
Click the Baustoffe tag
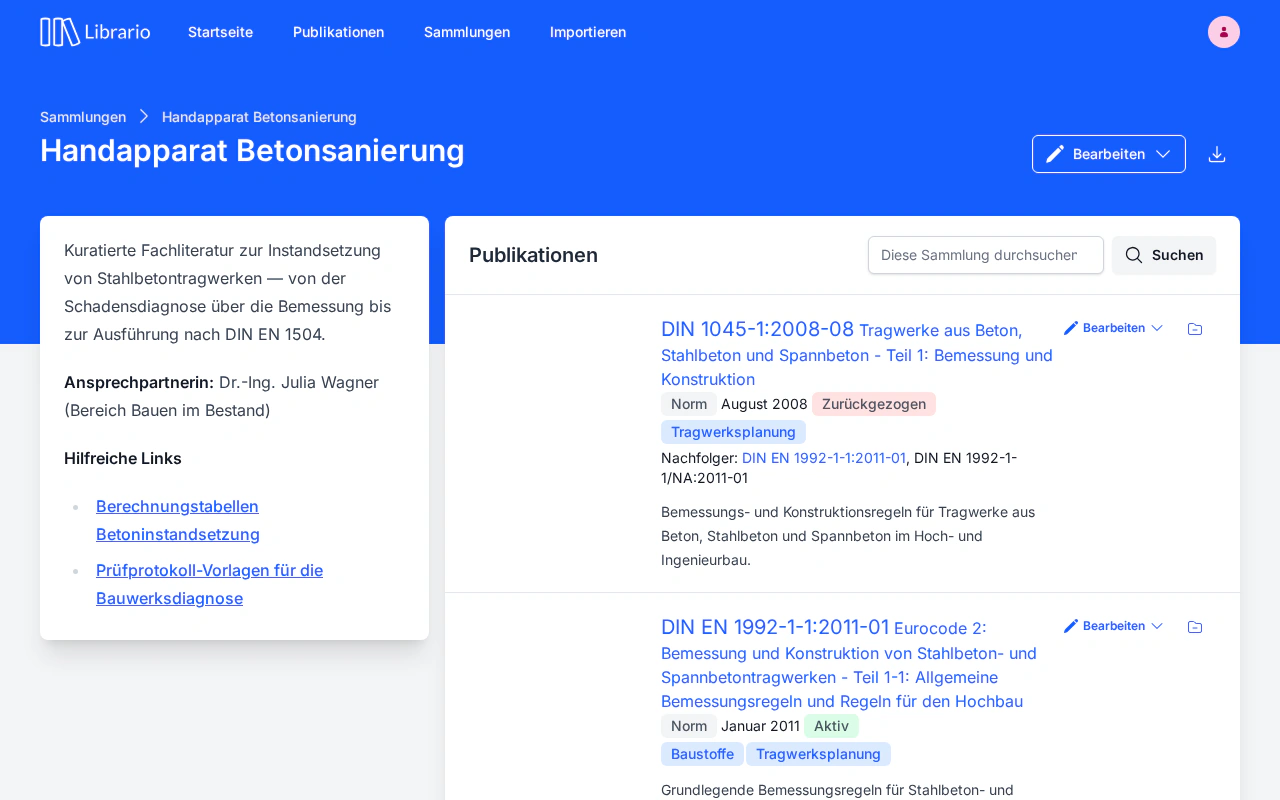point(702,754)
